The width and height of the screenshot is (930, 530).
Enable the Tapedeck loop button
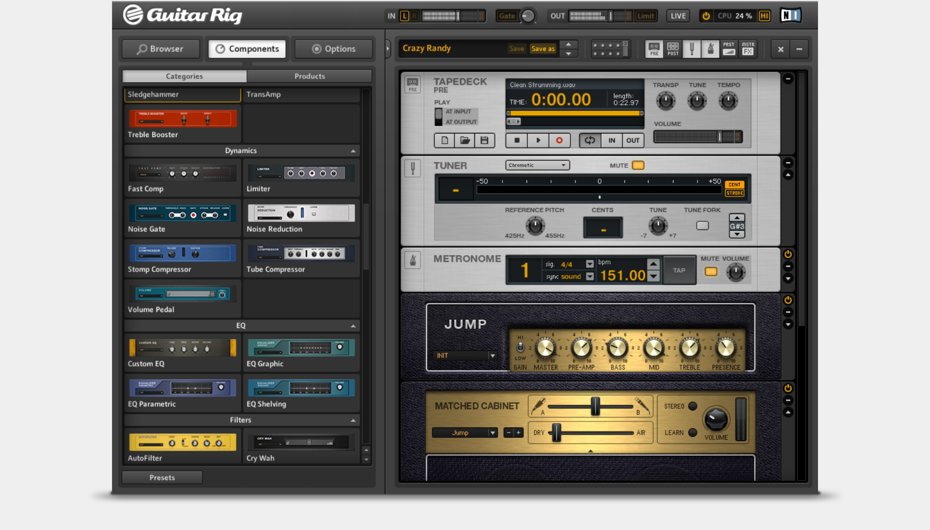[x=589, y=141]
